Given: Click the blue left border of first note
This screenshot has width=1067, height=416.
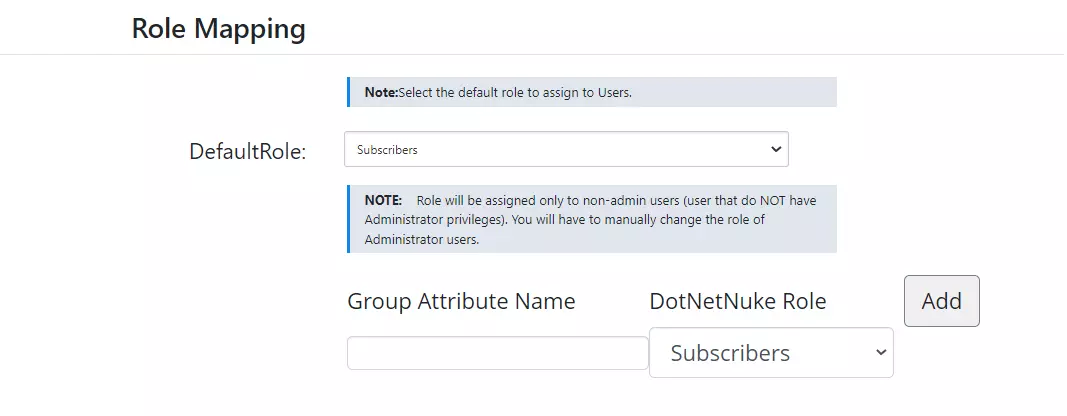Looking at the screenshot, I should tap(348, 92).
